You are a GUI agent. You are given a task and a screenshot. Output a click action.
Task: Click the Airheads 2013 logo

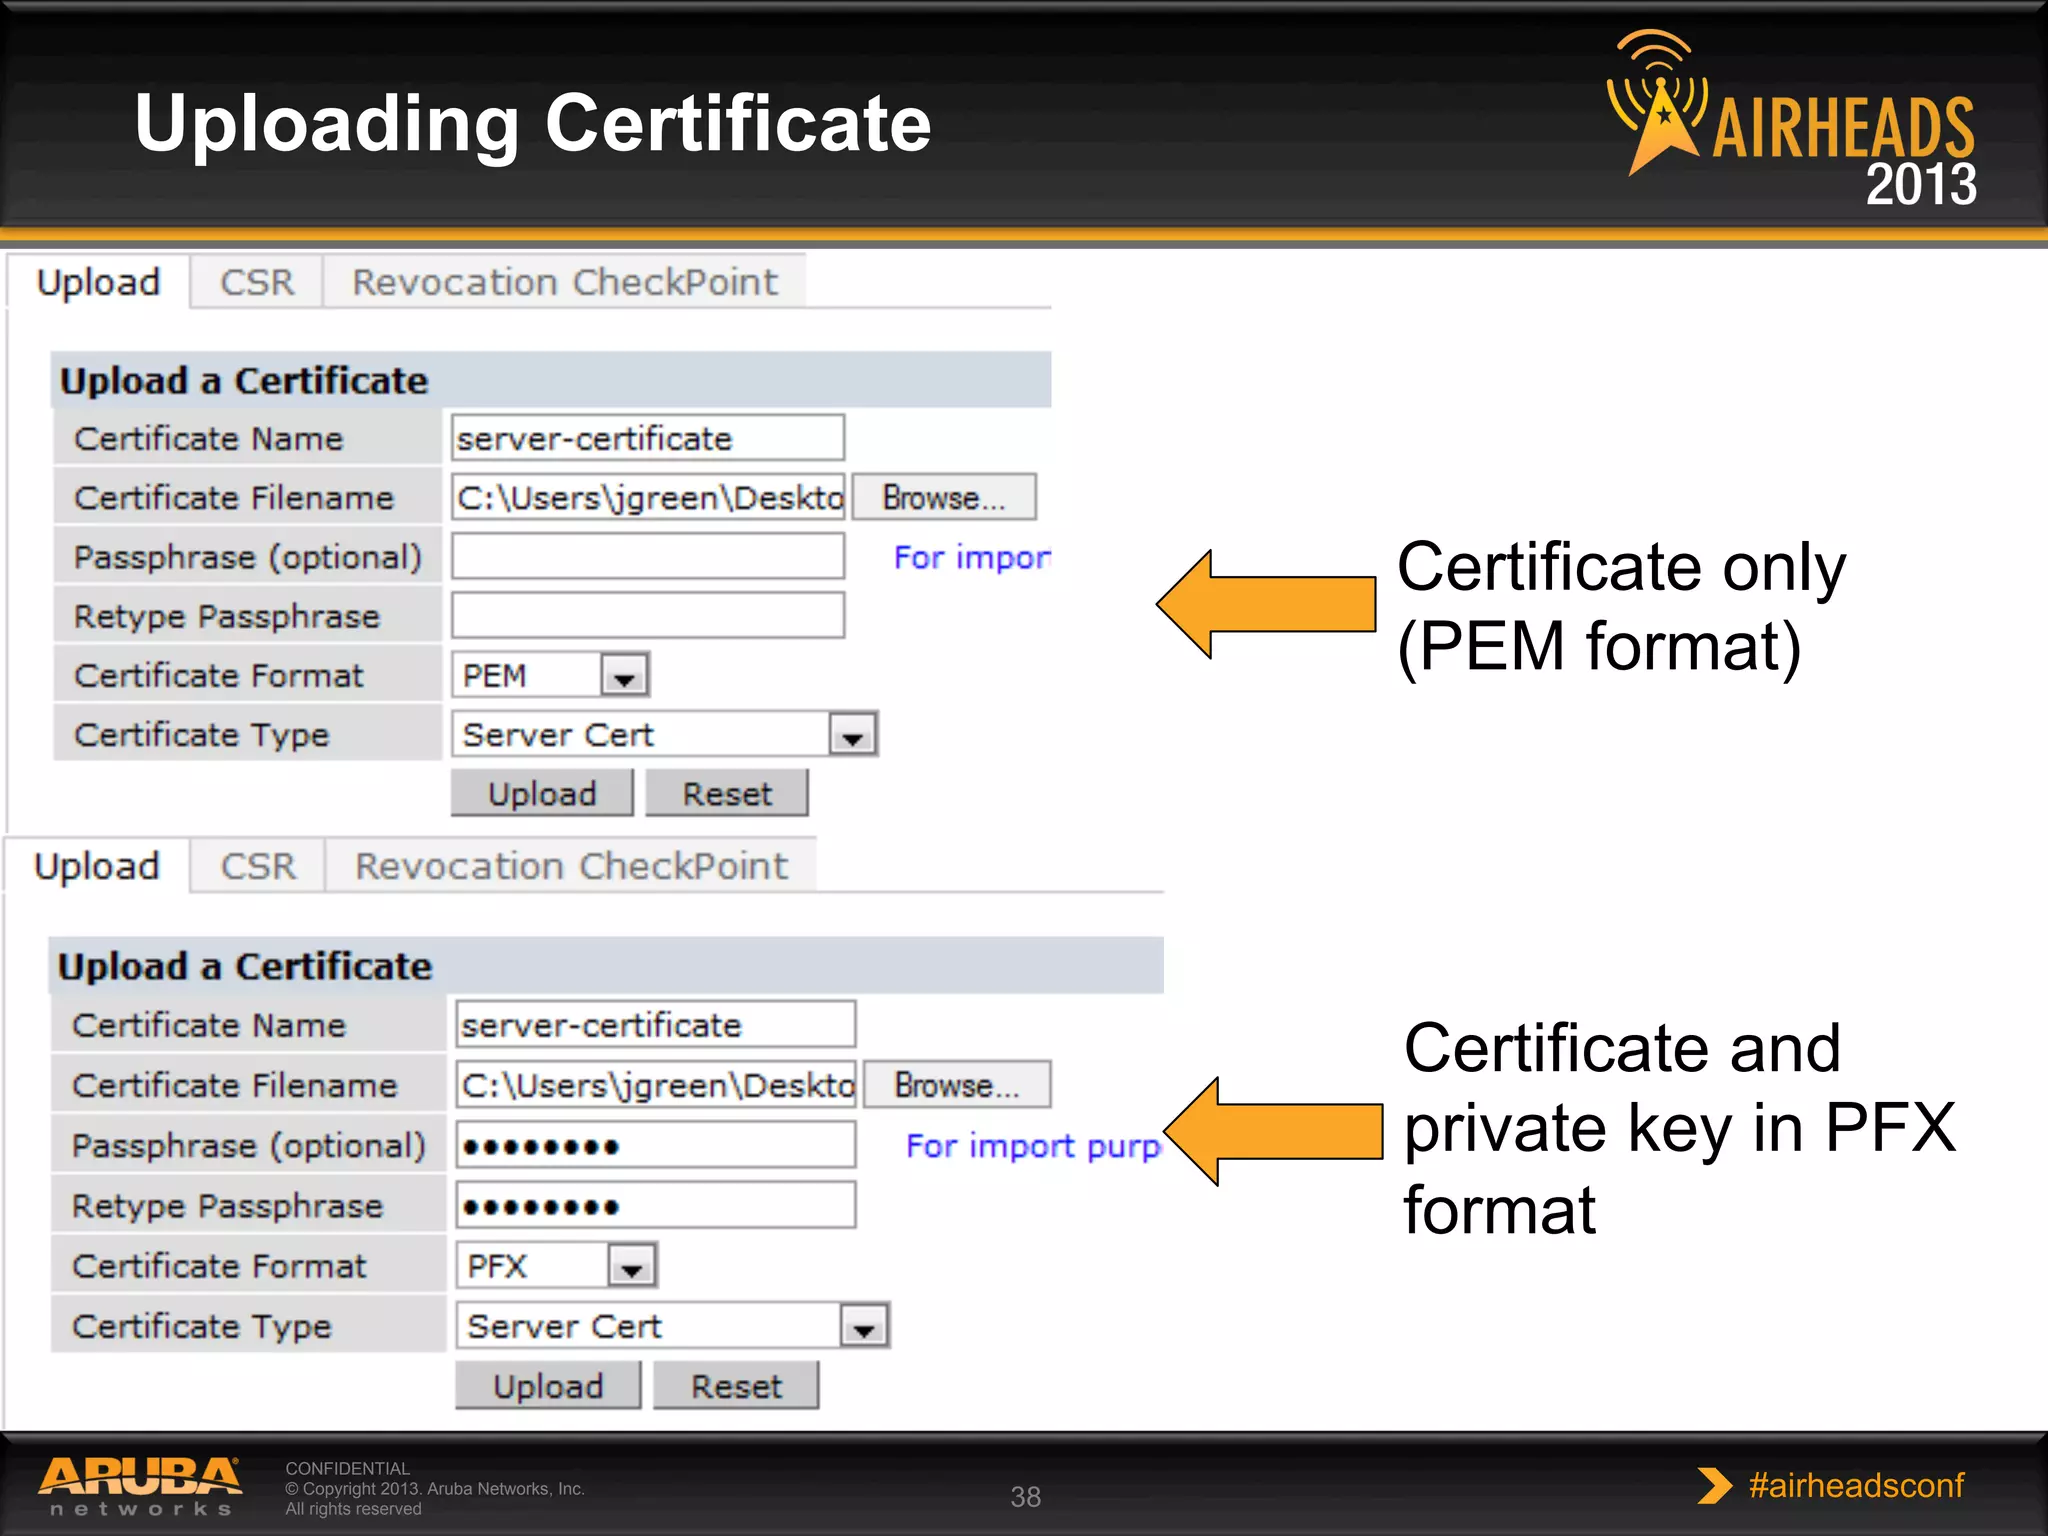[x=1790, y=118]
